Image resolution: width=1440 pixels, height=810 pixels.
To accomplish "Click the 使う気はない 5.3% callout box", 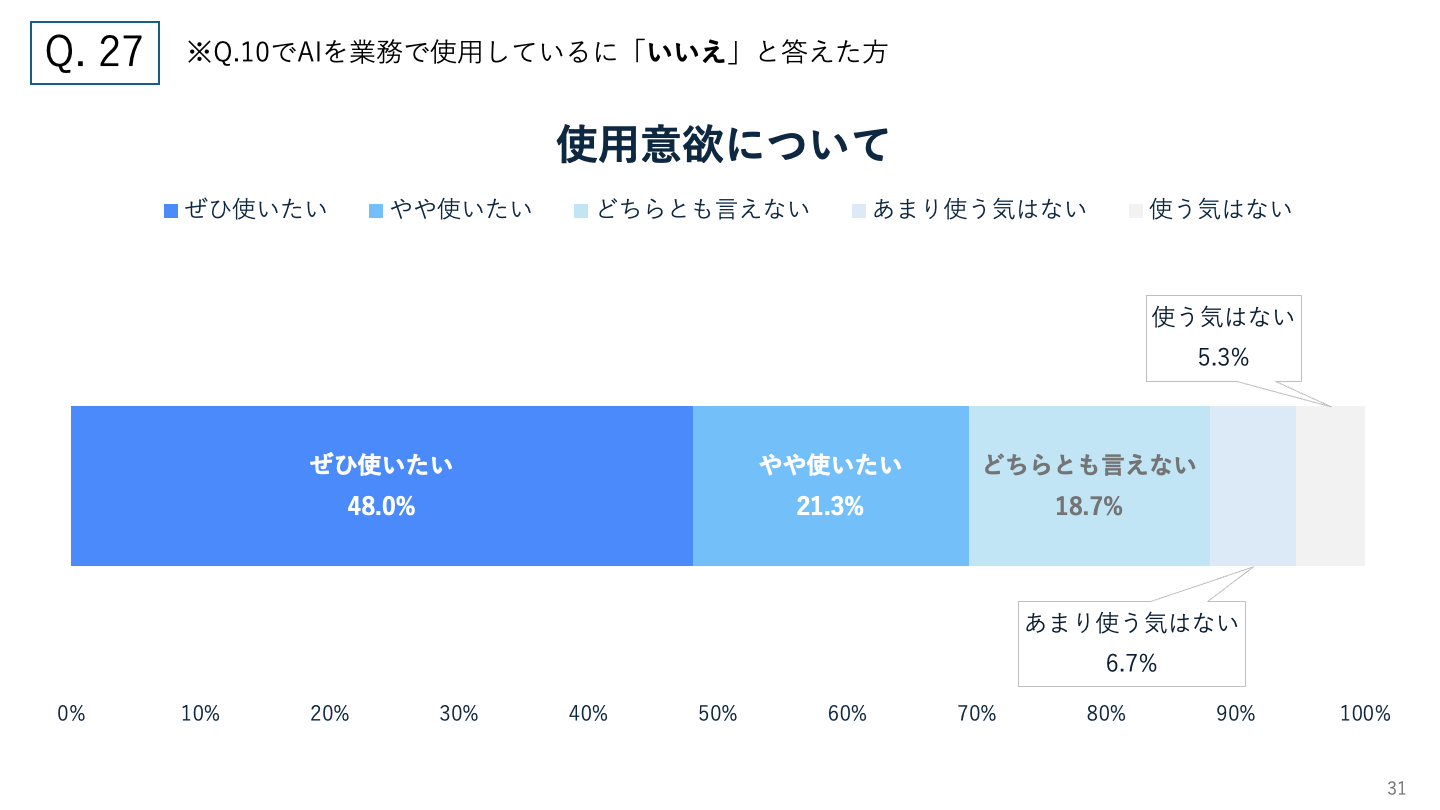I will coord(1223,338).
